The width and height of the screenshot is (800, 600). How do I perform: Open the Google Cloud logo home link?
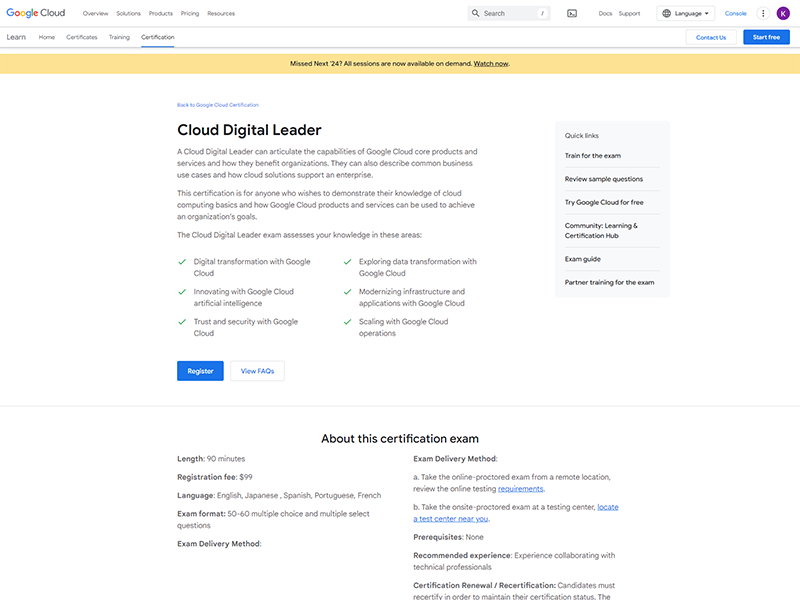[x=36, y=13]
